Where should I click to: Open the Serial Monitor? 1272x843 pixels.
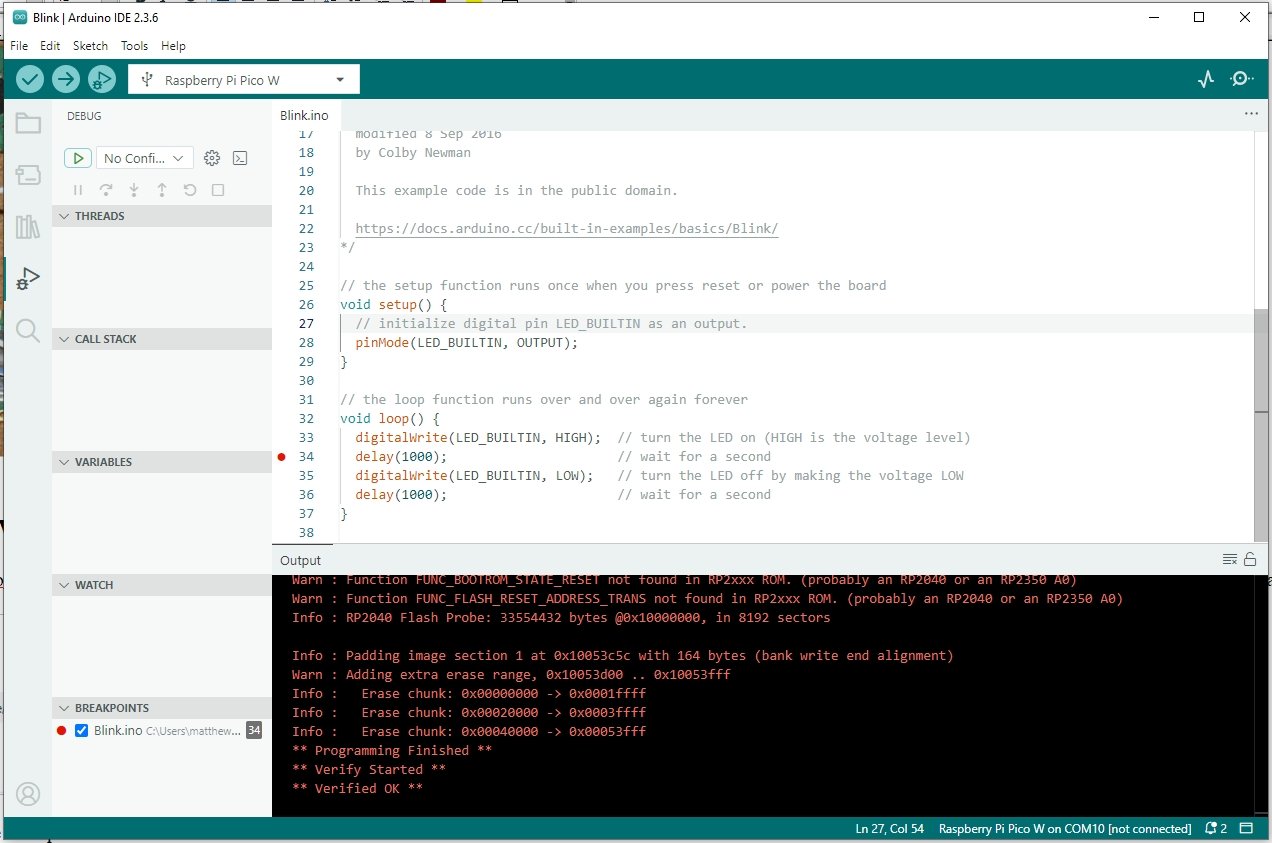[1242, 79]
